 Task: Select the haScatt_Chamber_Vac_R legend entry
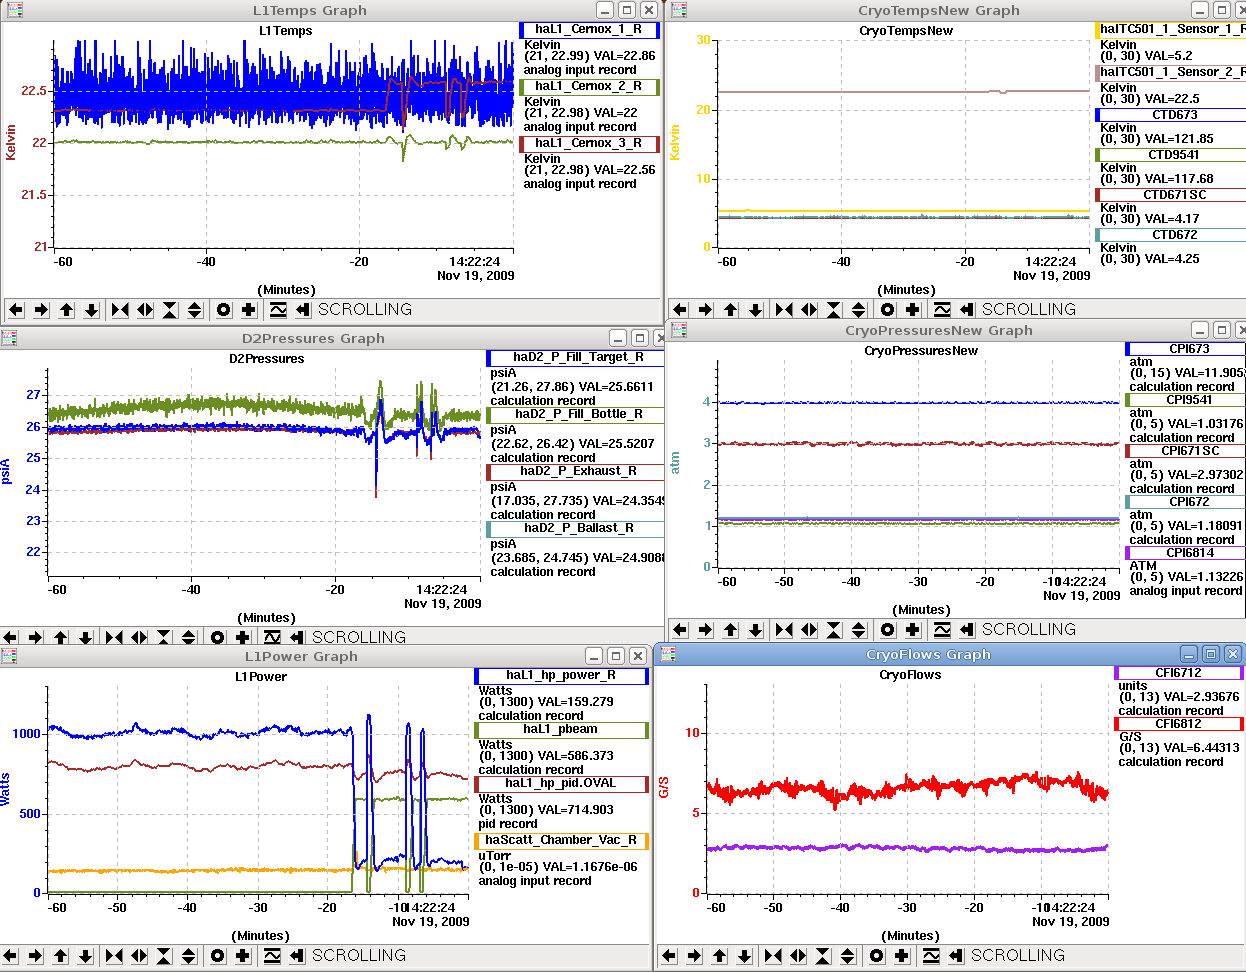pos(561,841)
